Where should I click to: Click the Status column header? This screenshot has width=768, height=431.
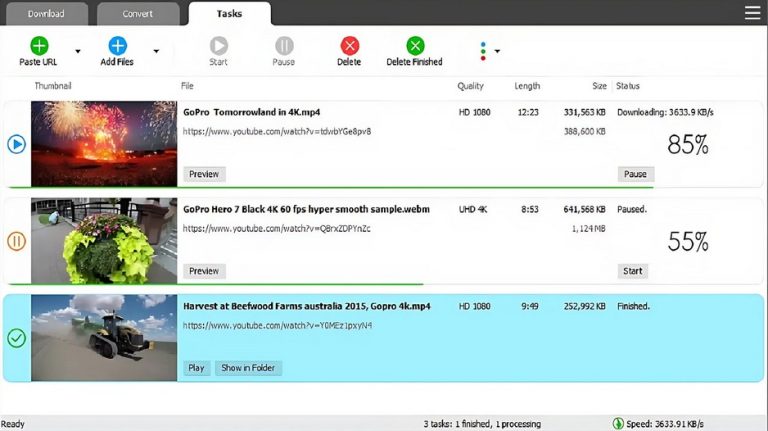click(628, 86)
